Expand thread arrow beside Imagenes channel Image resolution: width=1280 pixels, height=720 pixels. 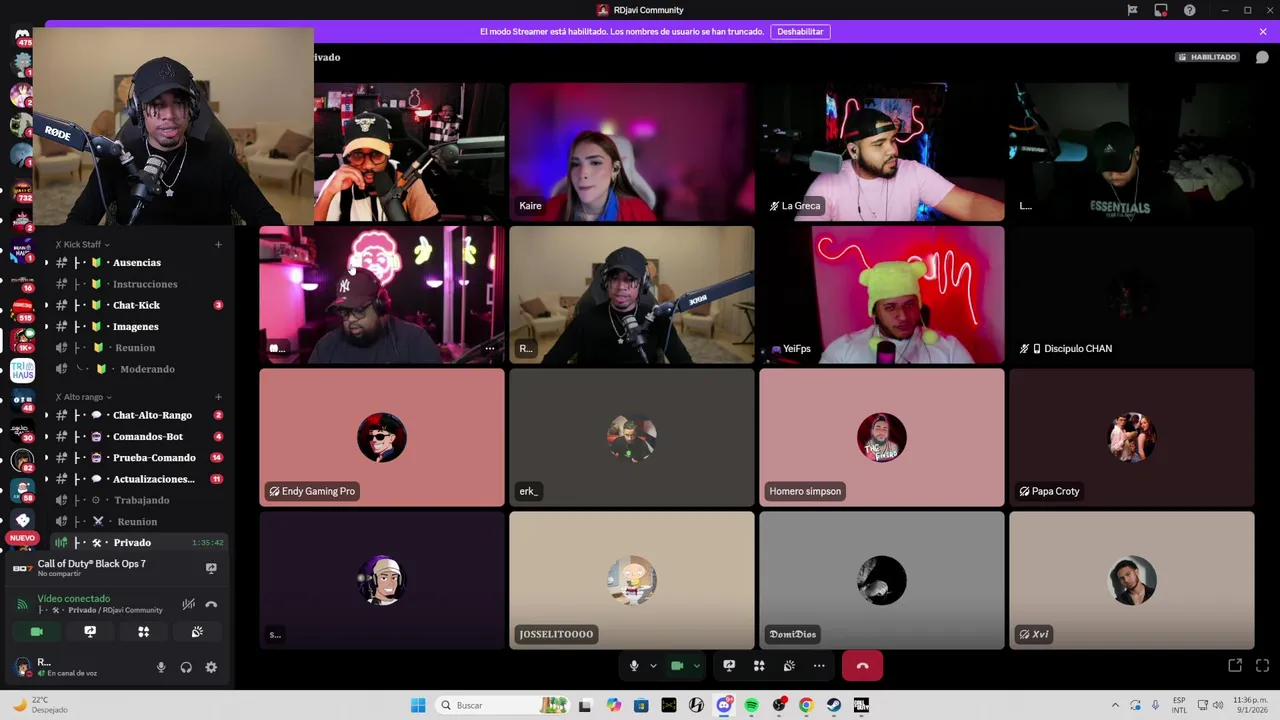tap(46, 327)
